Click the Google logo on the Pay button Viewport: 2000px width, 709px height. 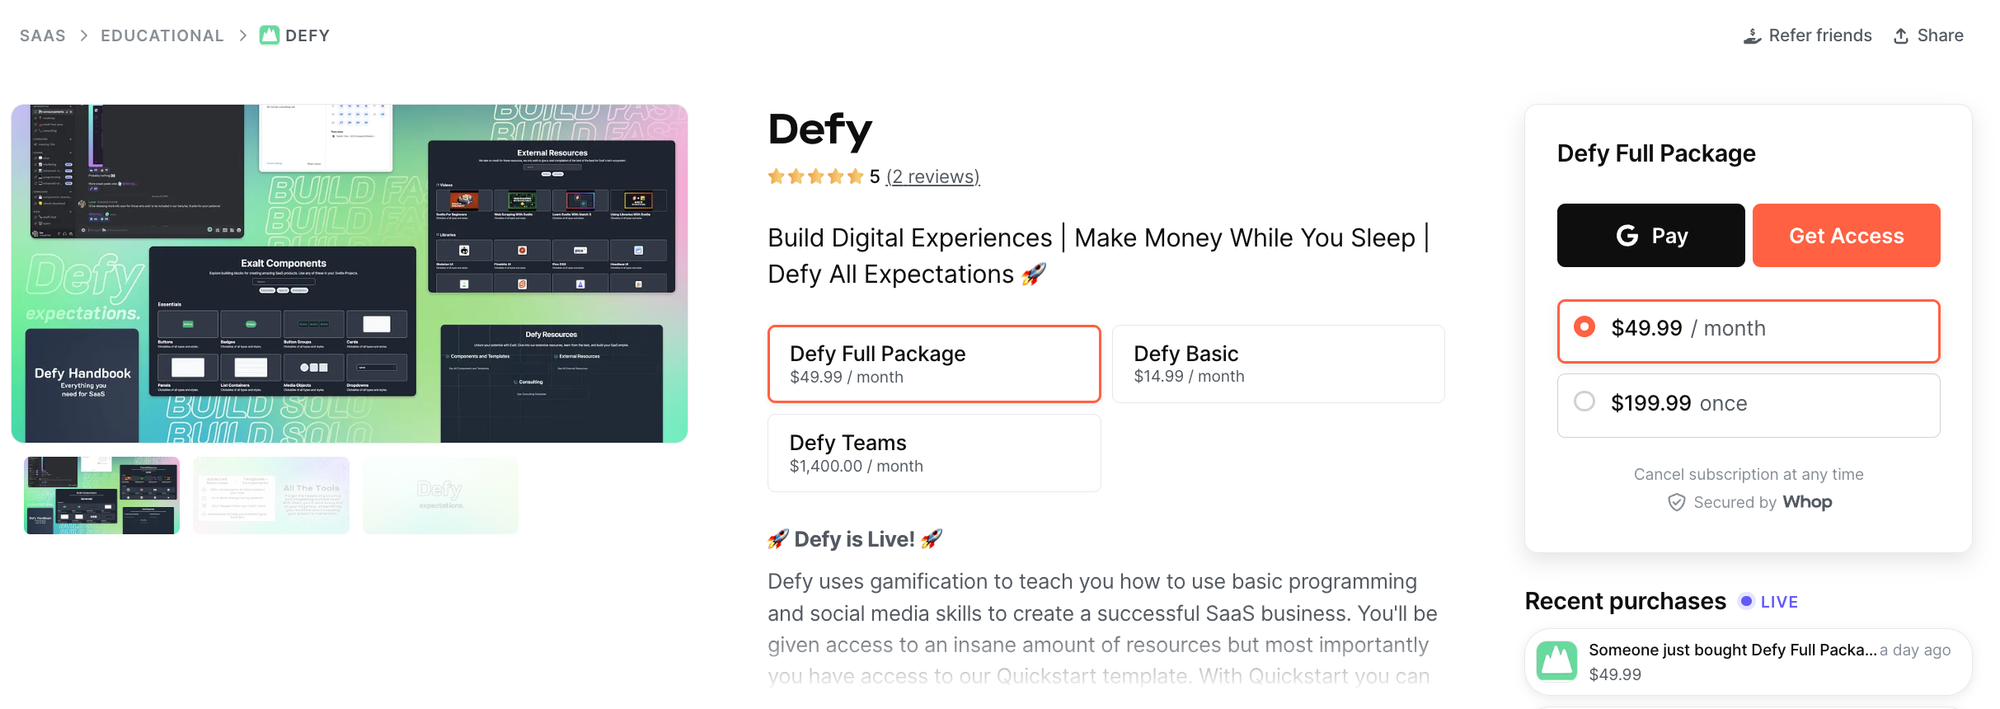(1627, 235)
